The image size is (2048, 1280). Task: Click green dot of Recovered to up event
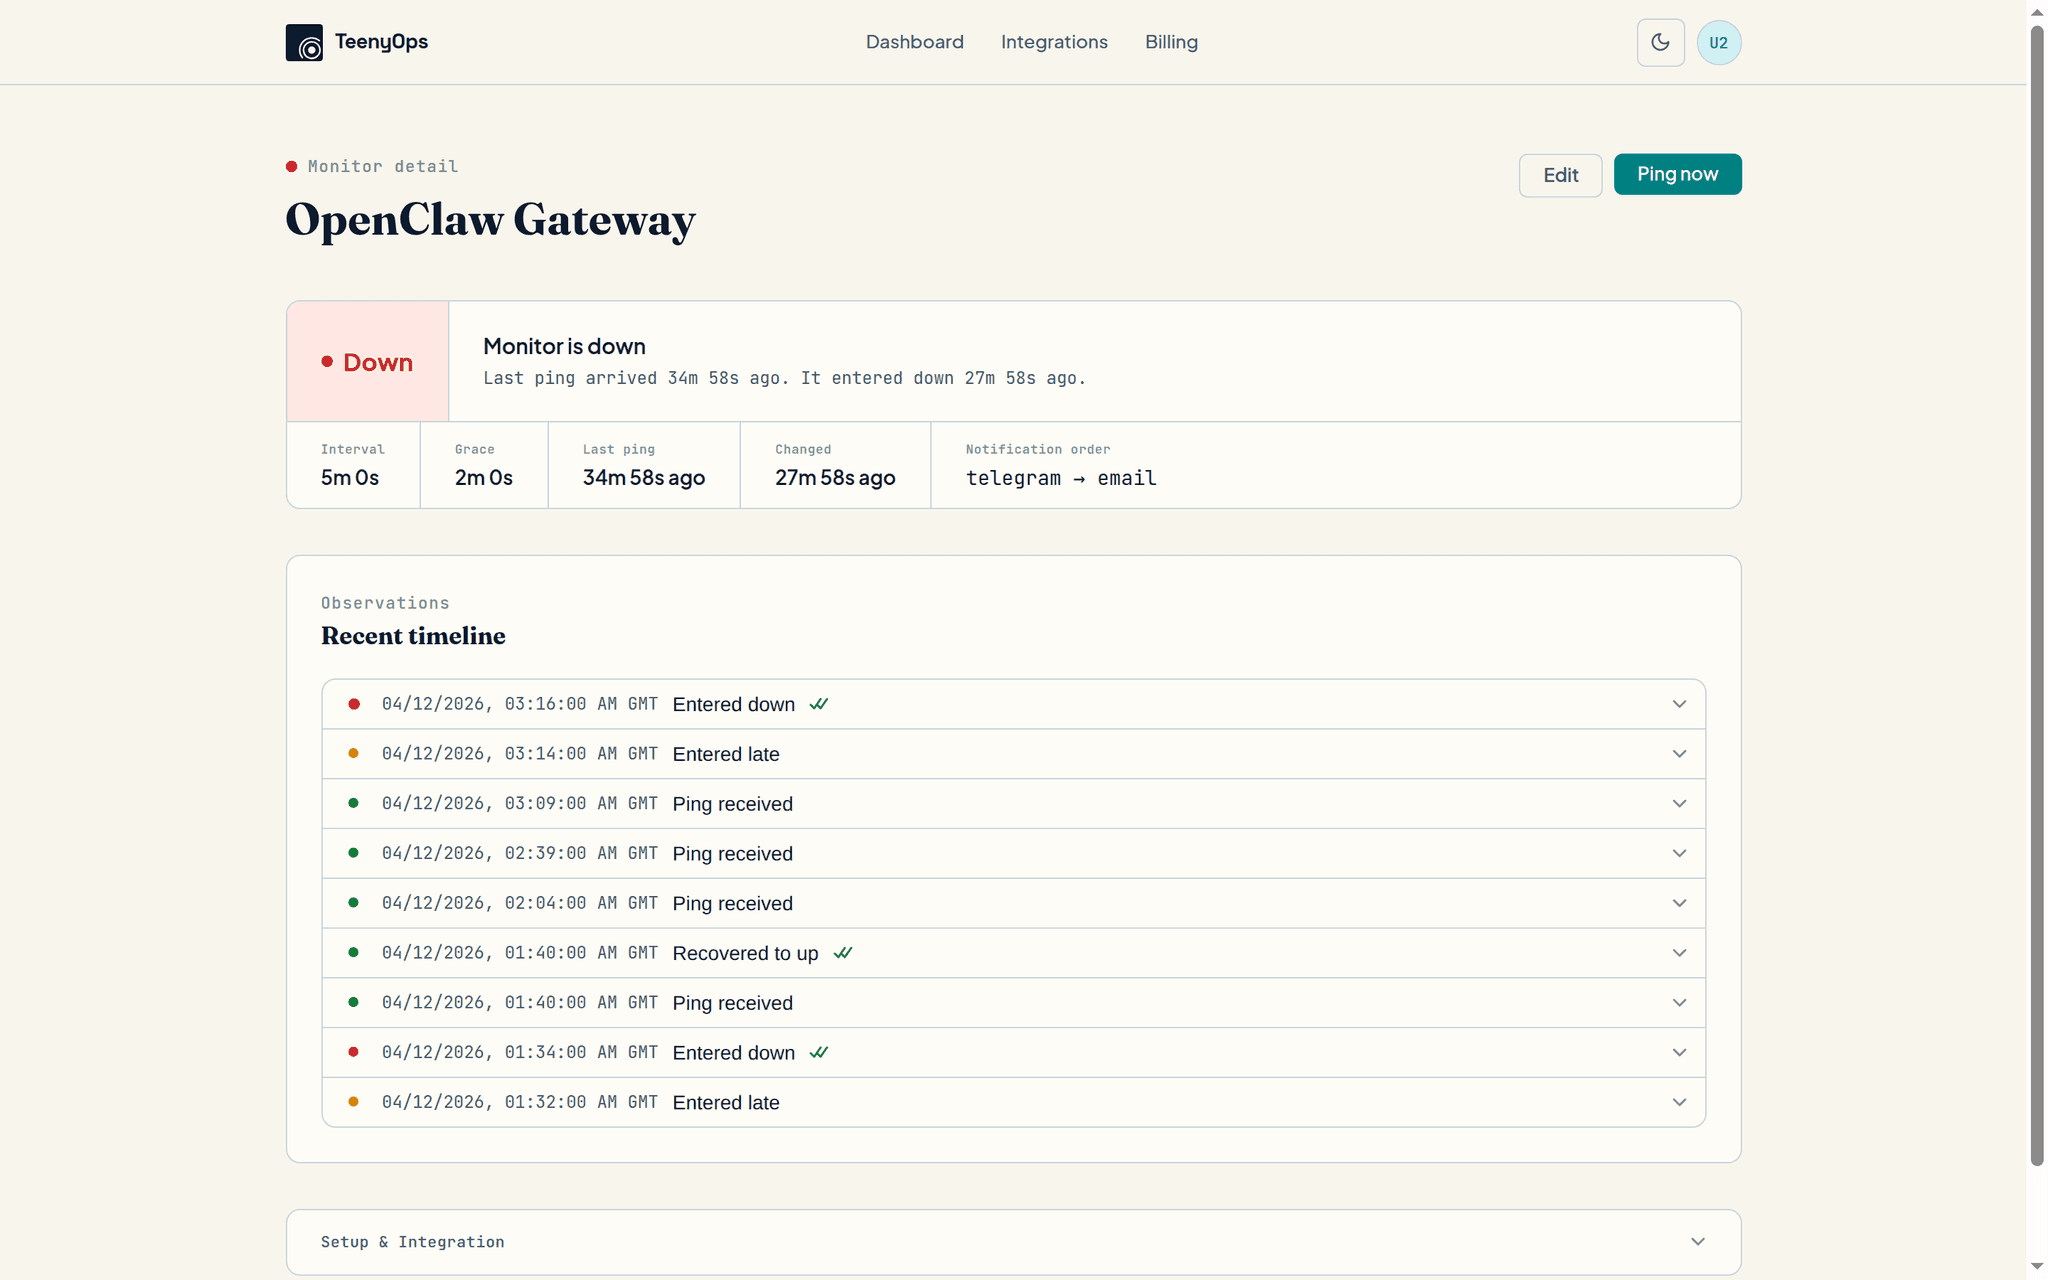click(354, 953)
